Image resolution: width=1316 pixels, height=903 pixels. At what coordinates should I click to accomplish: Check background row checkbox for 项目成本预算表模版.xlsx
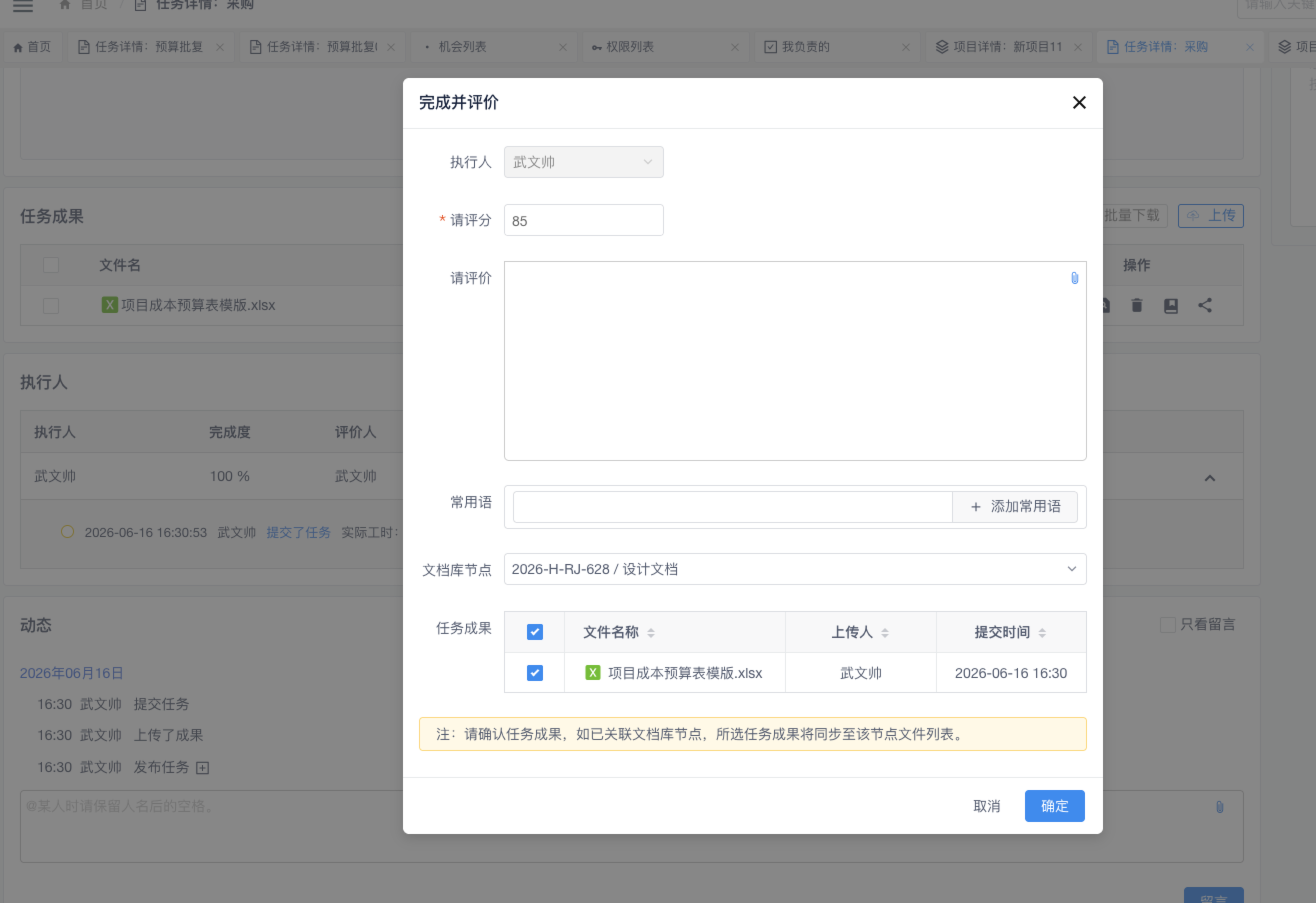coord(51,305)
